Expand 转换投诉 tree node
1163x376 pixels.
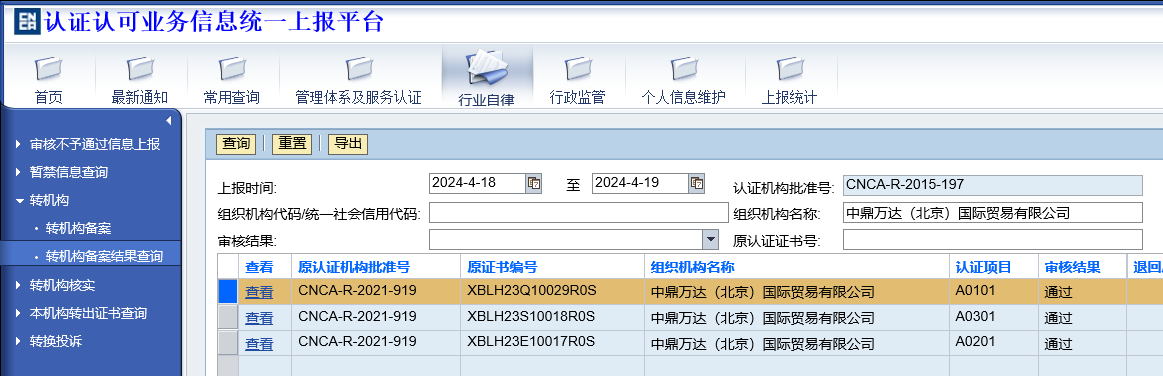click(x=18, y=342)
